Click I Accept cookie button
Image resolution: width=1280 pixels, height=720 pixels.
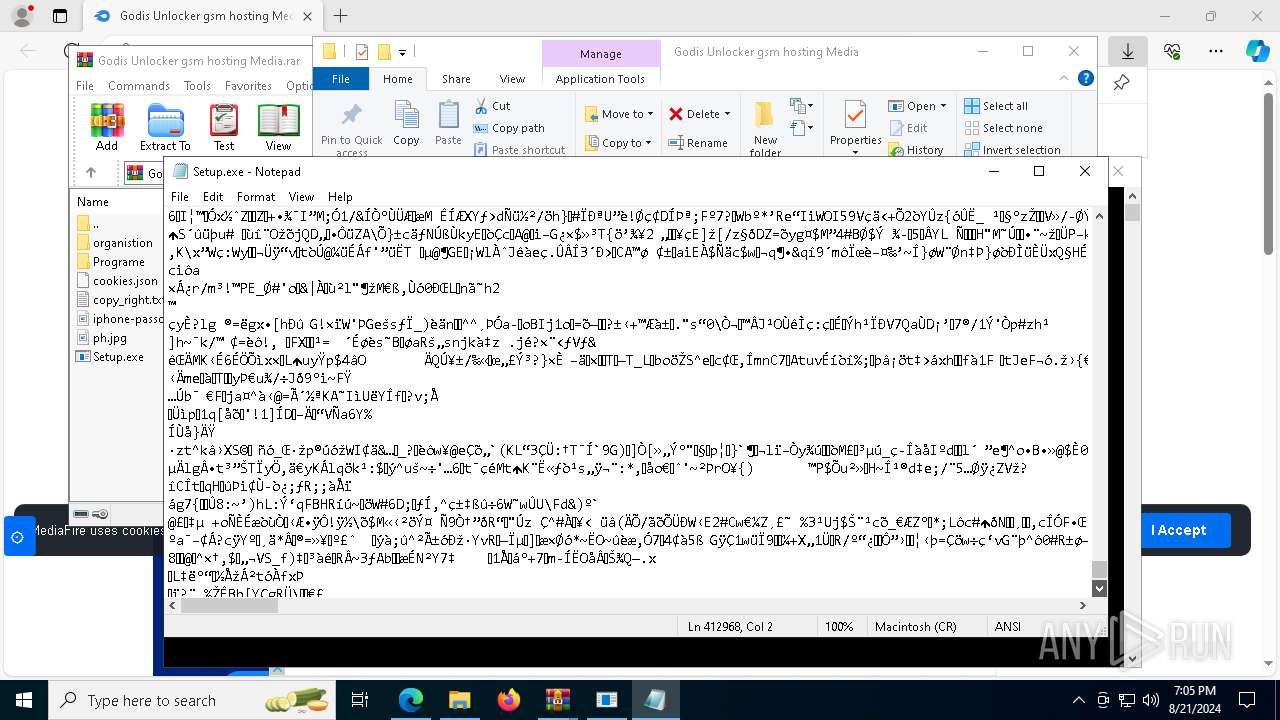pos(1178,530)
